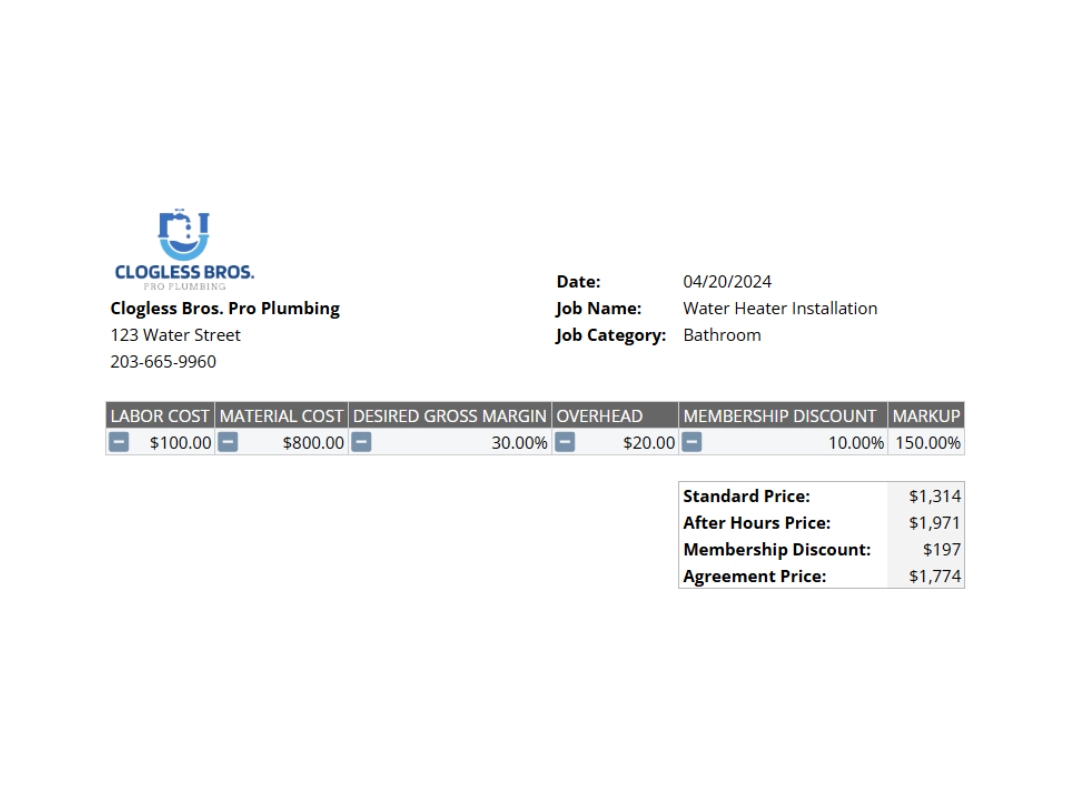The width and height of the screenshot is (1075, 800).
Task: Click the minus icon beside Labor Cost value
Action: 119,442
